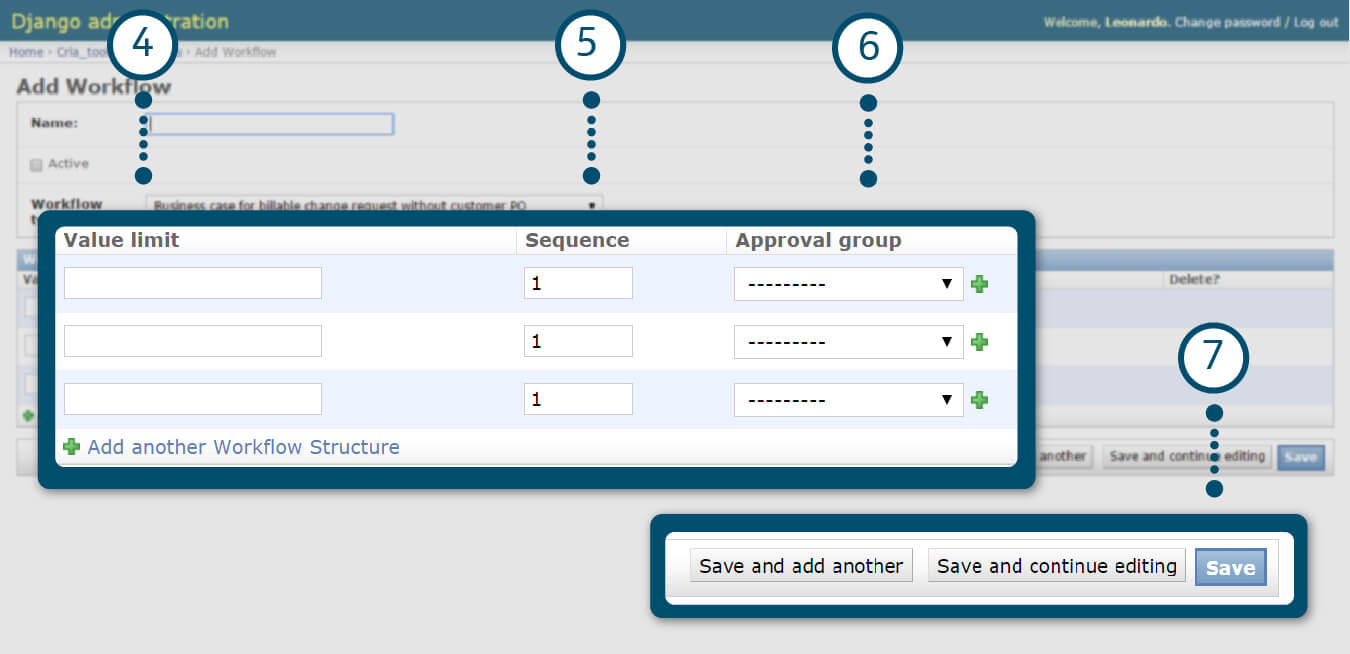
Task: Expand the third row Approval group dropdown
Action: click(848, 400)
